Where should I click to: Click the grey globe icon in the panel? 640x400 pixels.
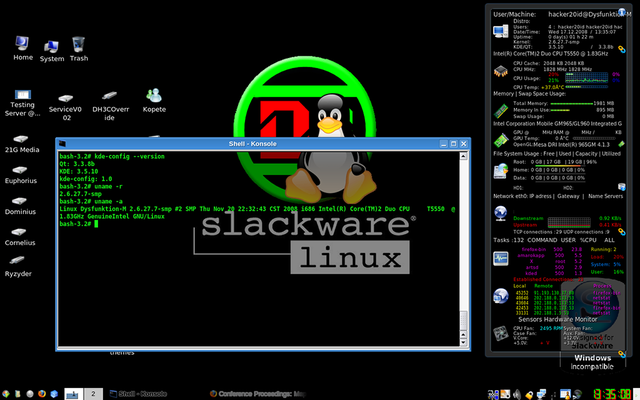point(30,394)
